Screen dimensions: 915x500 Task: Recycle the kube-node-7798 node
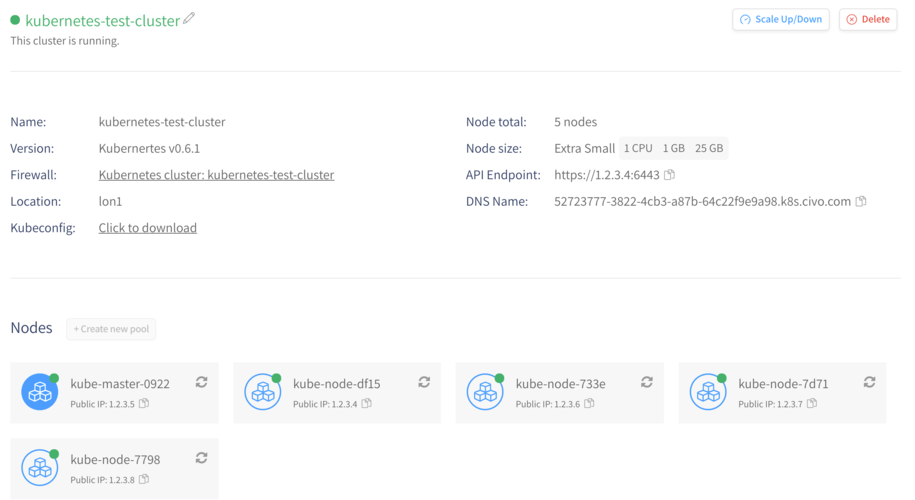tap(201, 458)
